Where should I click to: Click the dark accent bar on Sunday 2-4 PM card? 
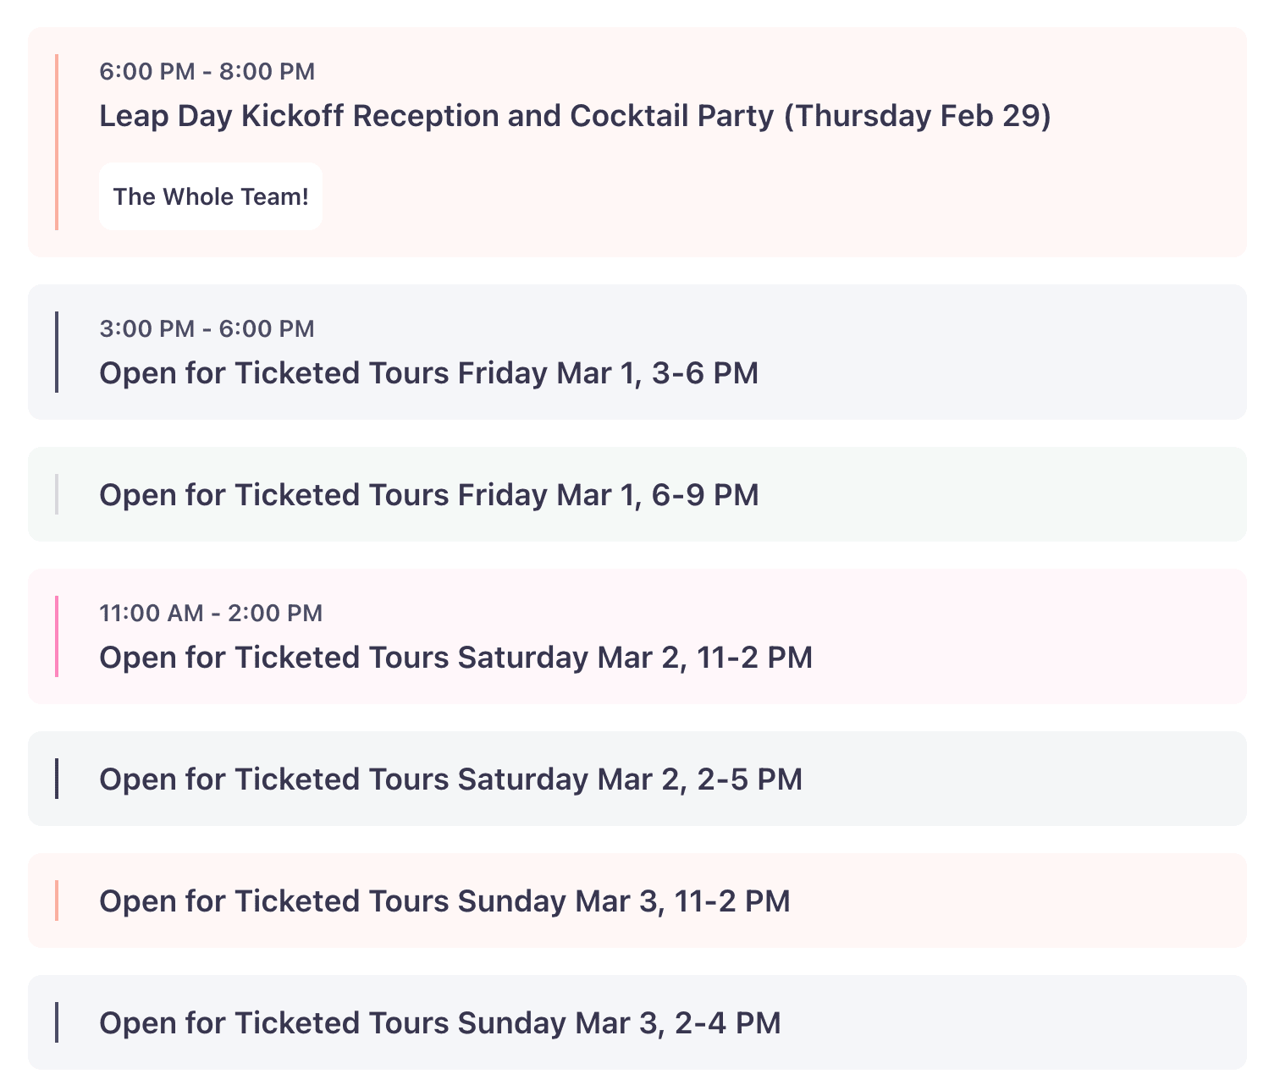tap(57, 1023)
